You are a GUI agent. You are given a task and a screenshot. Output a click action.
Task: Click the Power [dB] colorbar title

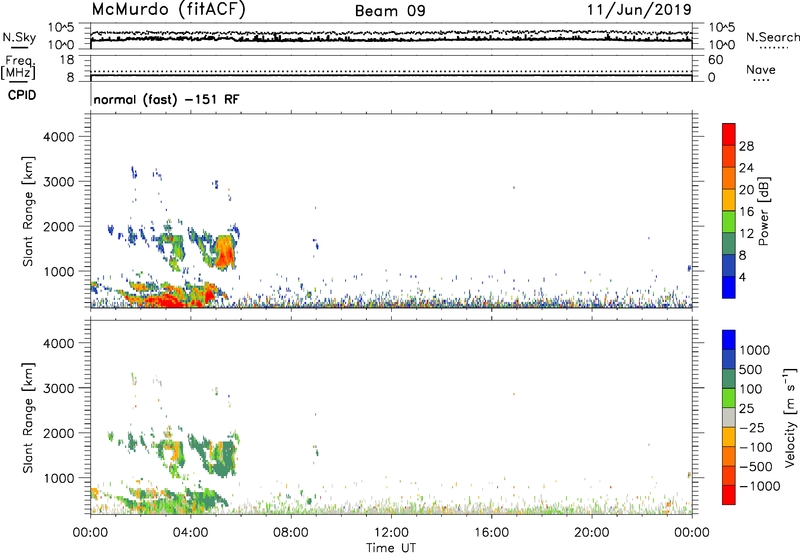(763, 211)
